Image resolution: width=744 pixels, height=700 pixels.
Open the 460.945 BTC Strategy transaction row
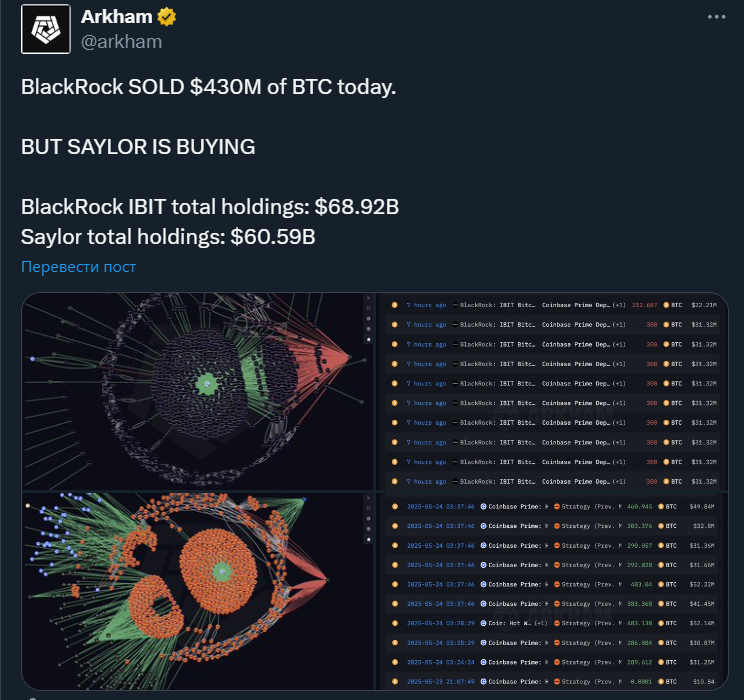(x=553, y=506)
